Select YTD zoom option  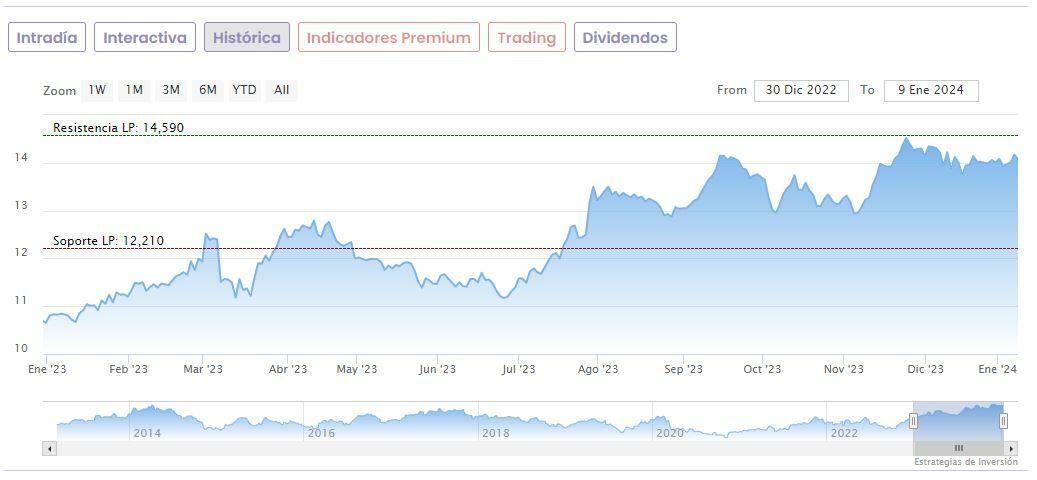[244, 90]
